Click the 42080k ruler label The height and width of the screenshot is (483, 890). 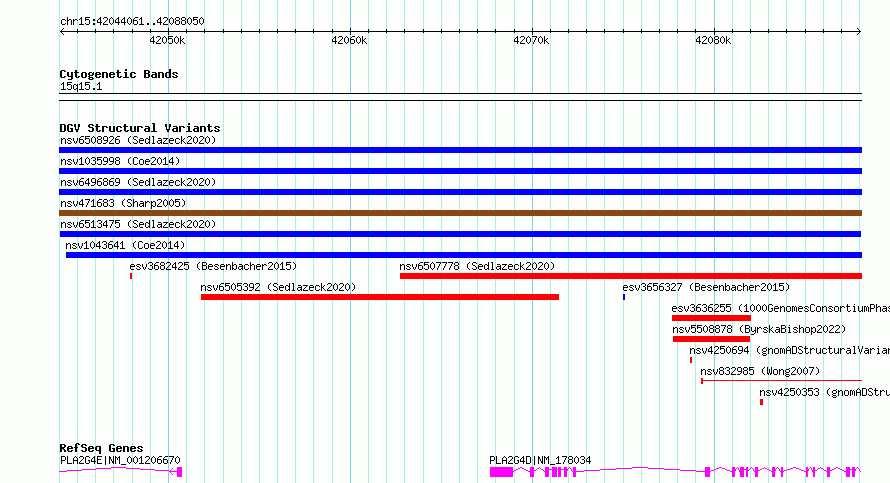pyautogui.click(x=713, y=41)
